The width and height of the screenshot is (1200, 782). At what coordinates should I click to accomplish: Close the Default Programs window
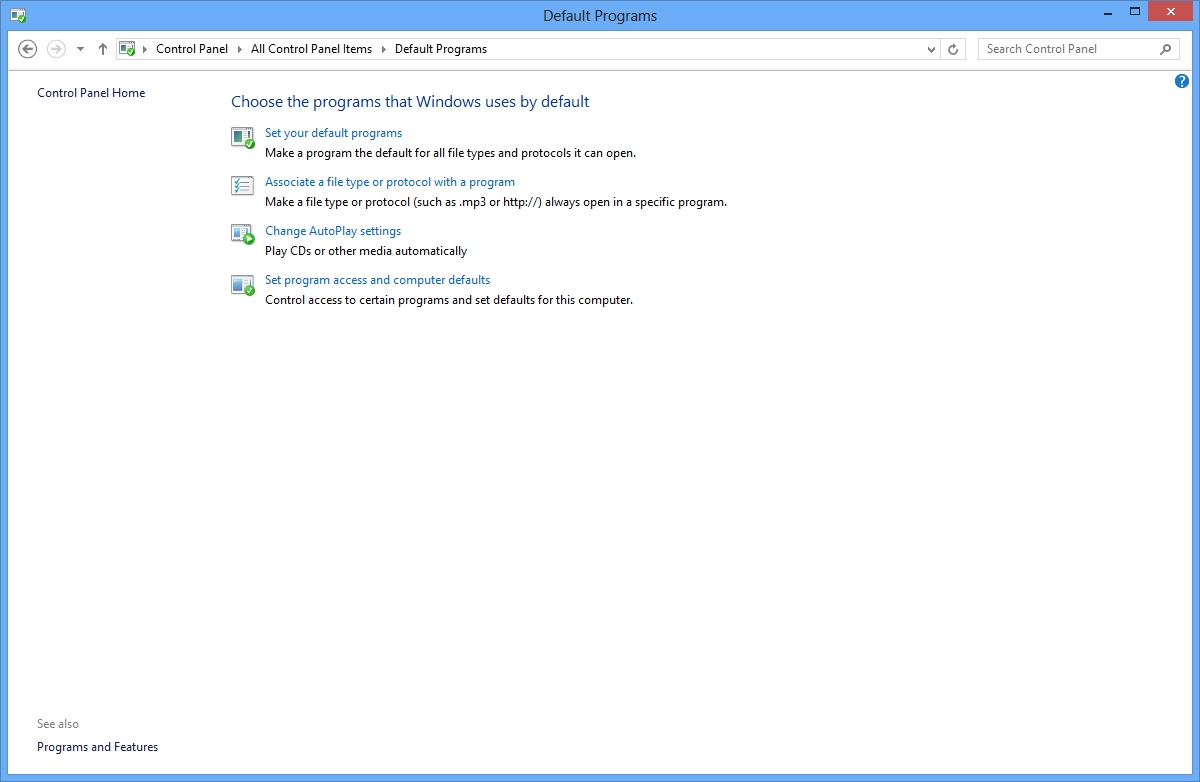pyautogui.click(x=1171, y=12)
